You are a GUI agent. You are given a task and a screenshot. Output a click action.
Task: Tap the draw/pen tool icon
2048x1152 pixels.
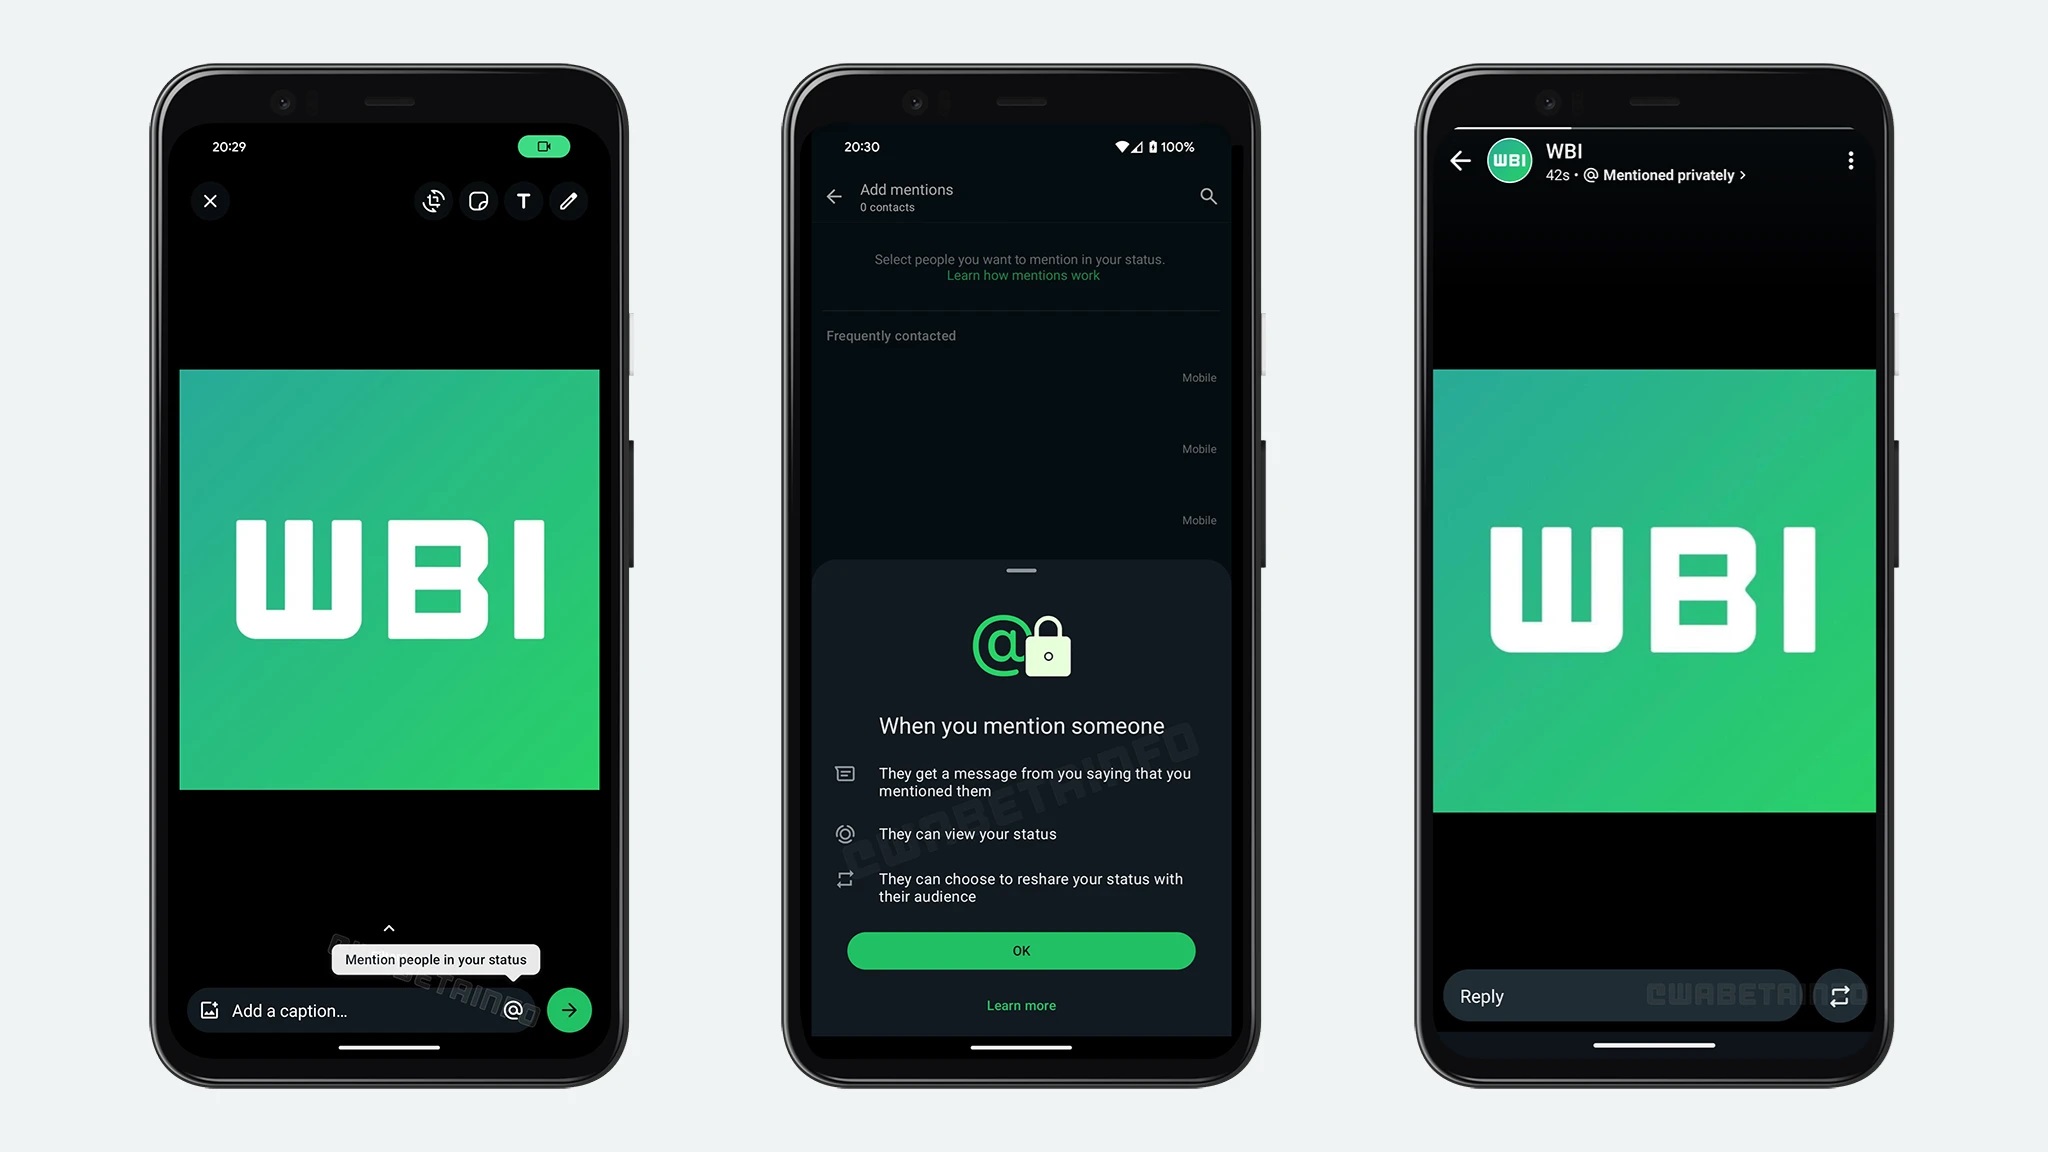click(x=567, y=201)
